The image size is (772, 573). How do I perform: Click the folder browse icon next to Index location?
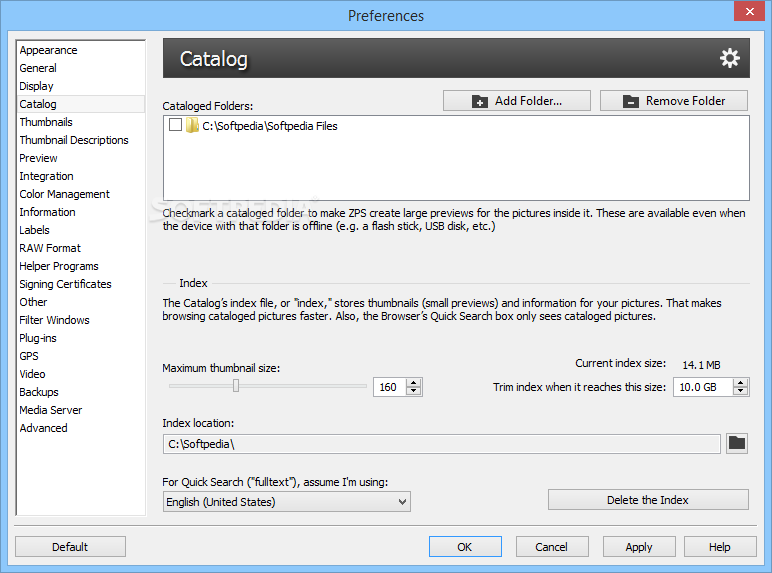[x=737, y=443]
